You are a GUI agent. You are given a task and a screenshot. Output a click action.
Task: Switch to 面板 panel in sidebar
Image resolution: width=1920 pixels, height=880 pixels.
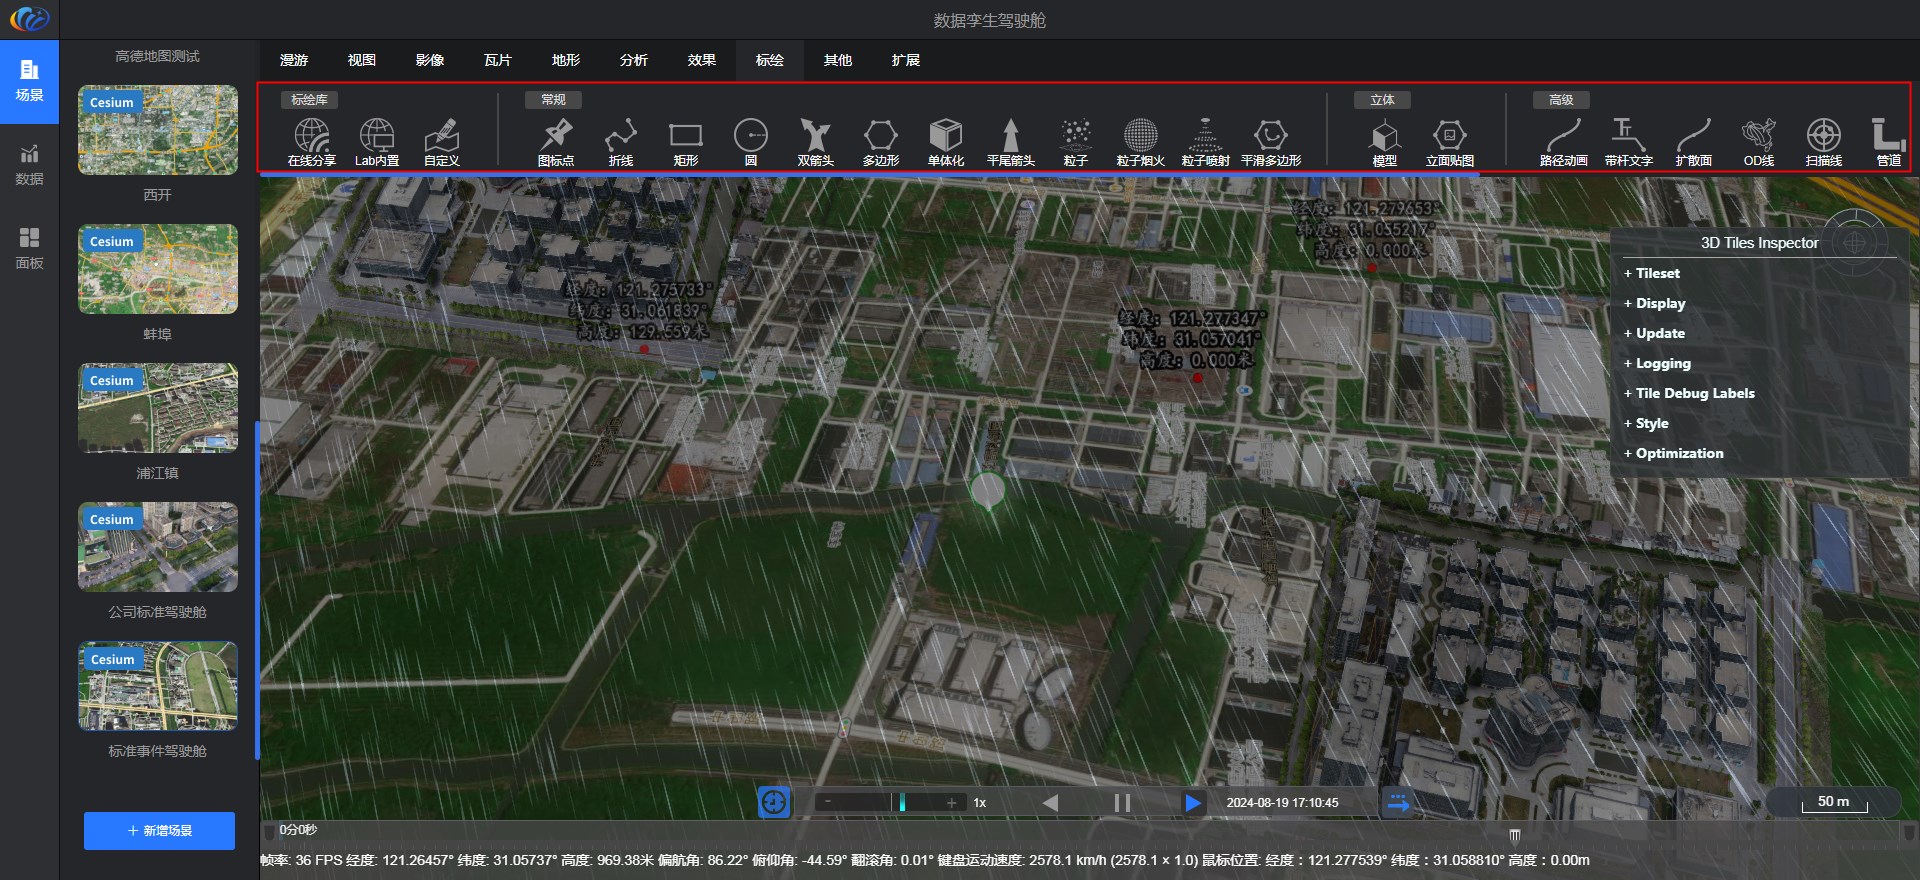point(29,249)
